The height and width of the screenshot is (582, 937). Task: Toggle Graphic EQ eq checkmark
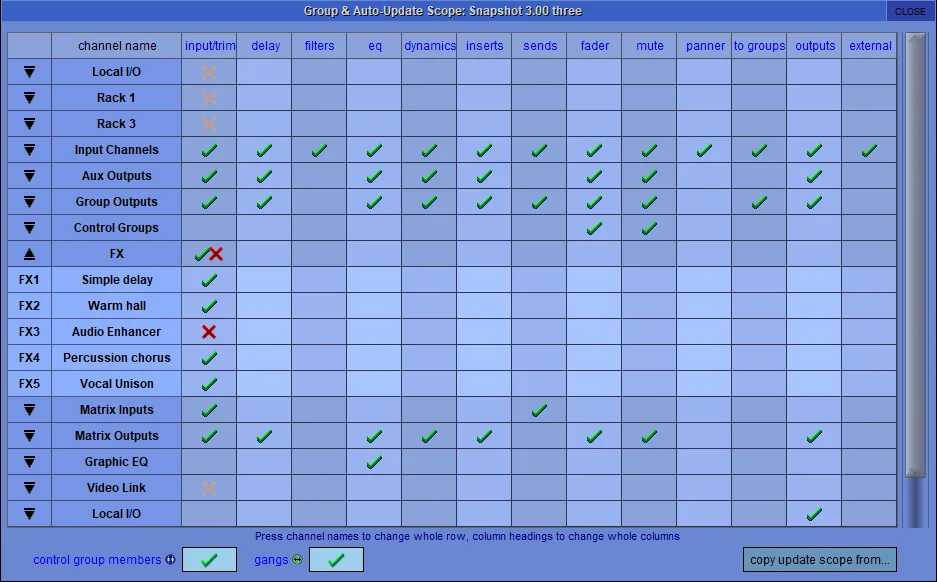[x=375, y=462]
